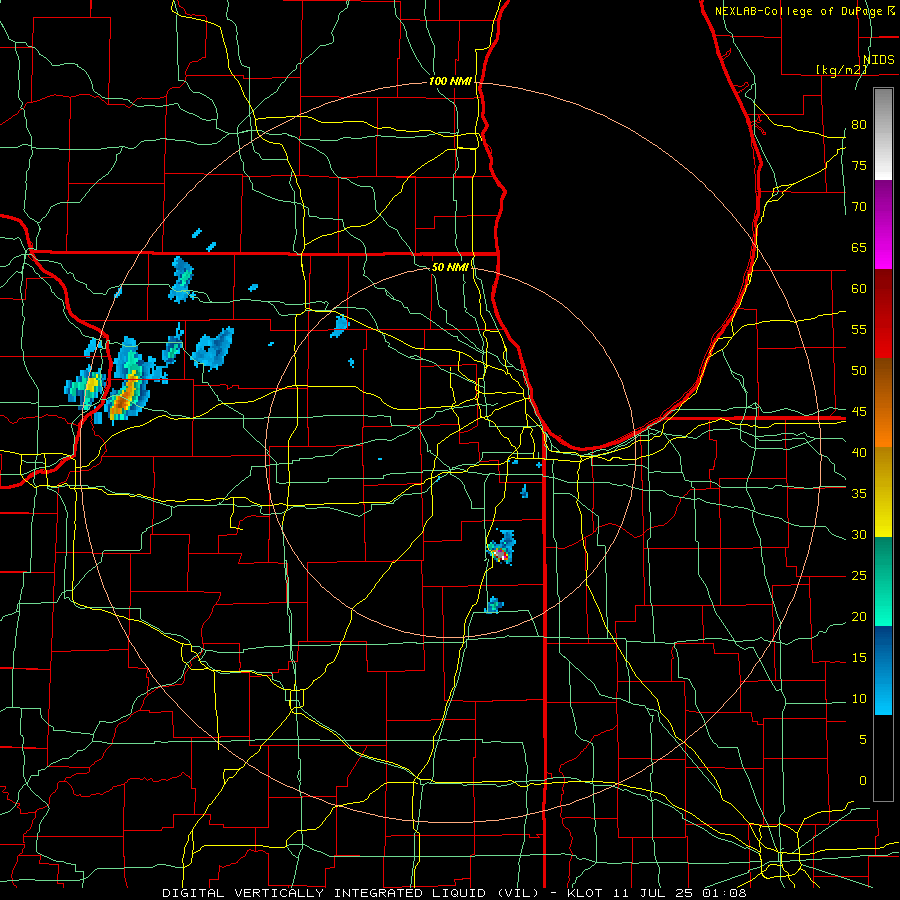Click the Digital Vertically Integrated Liquid title caption
The image size is (900, 900).
[x=352, y=893]
